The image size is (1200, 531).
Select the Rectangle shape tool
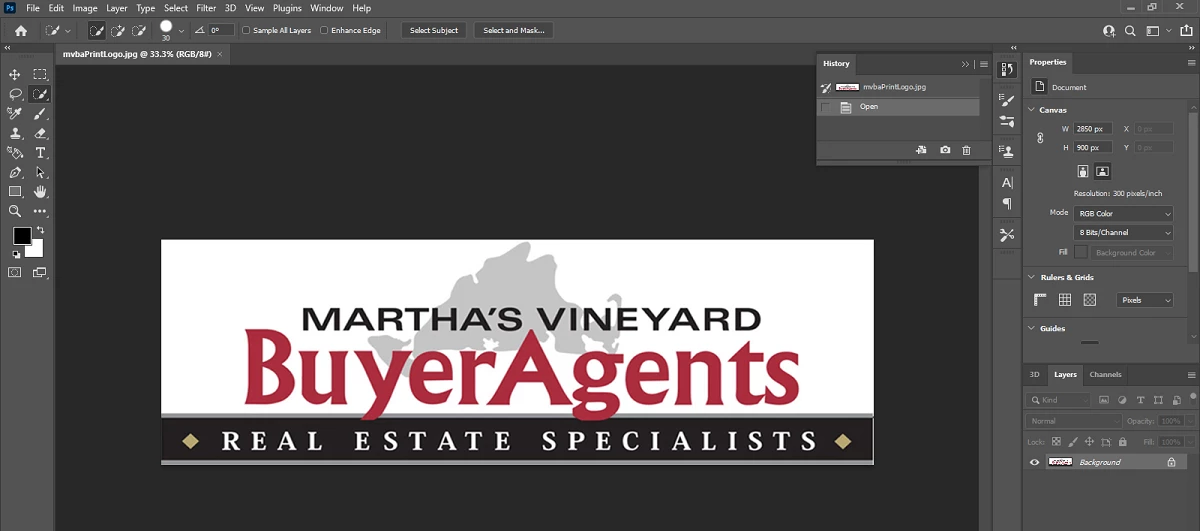pos(15,191)
